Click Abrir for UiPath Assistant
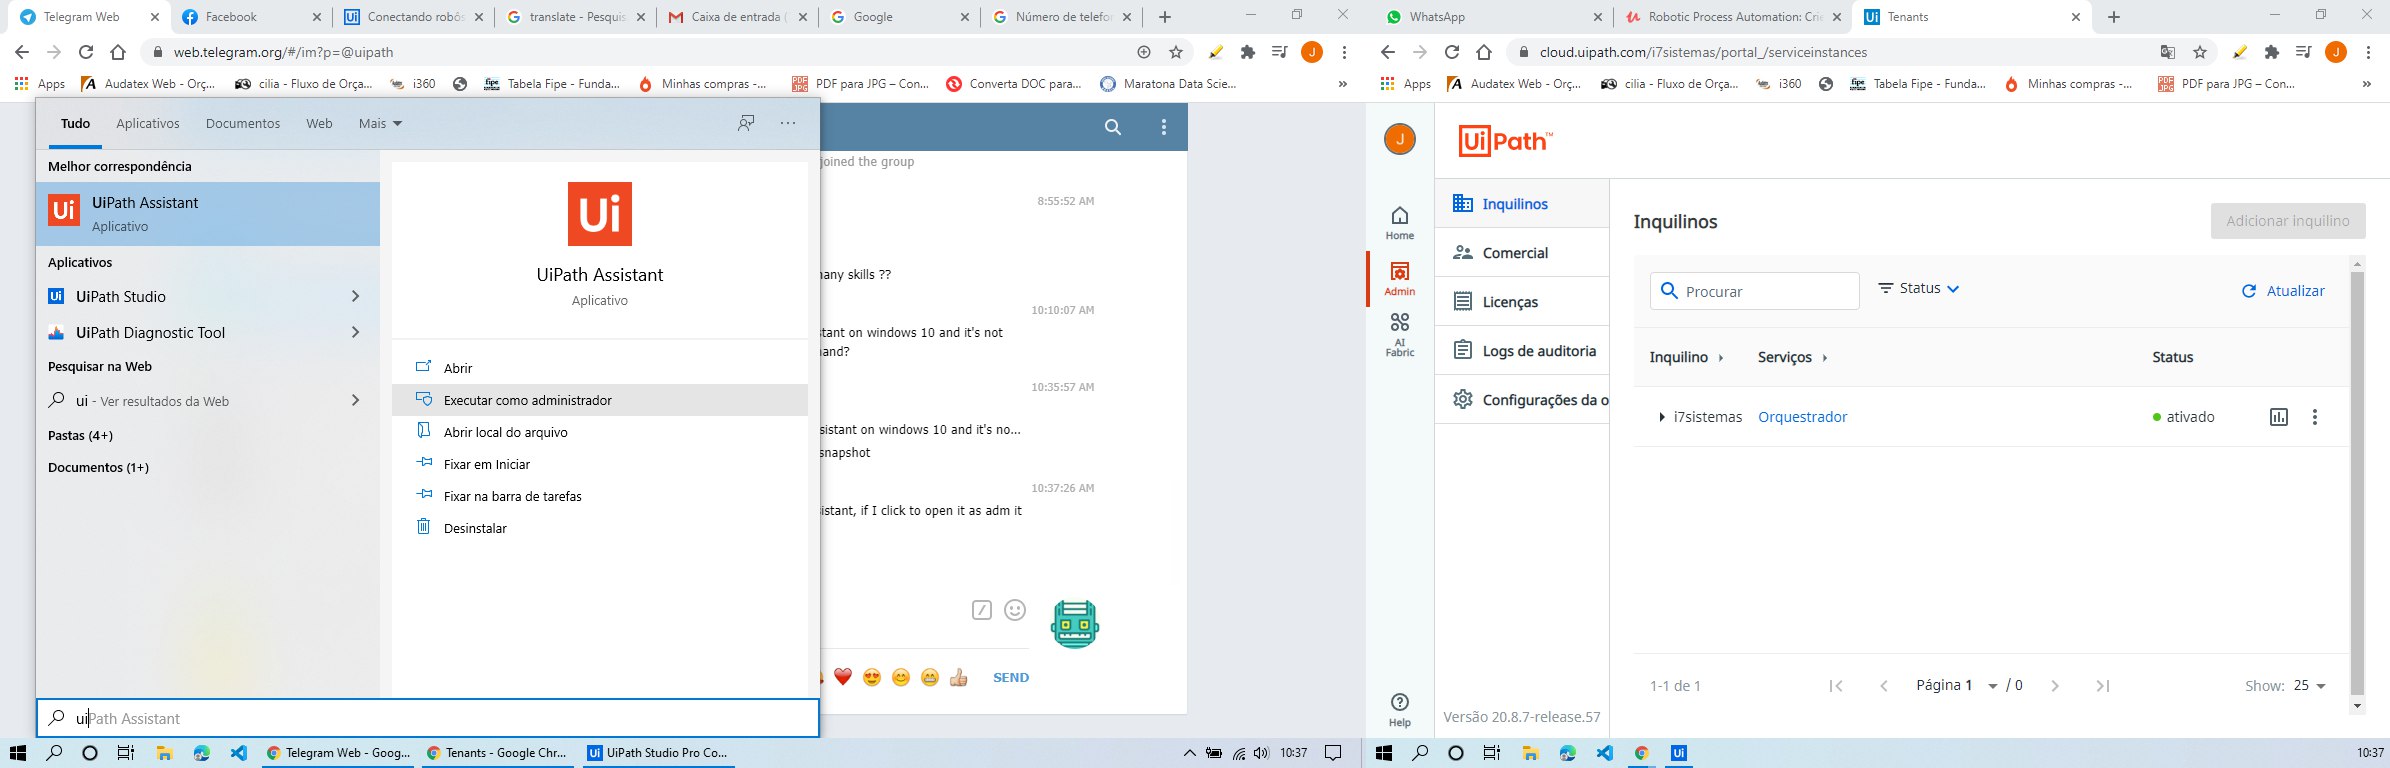 coord(600,368)
